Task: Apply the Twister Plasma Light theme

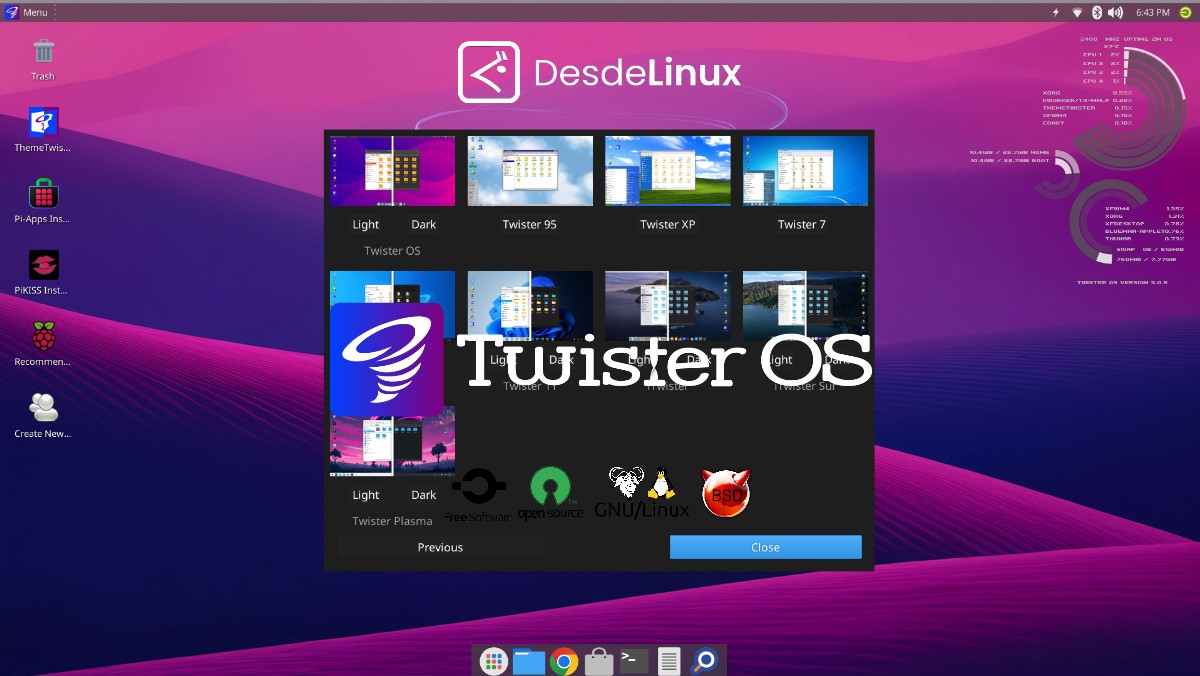Action: [x=366, y=495]
